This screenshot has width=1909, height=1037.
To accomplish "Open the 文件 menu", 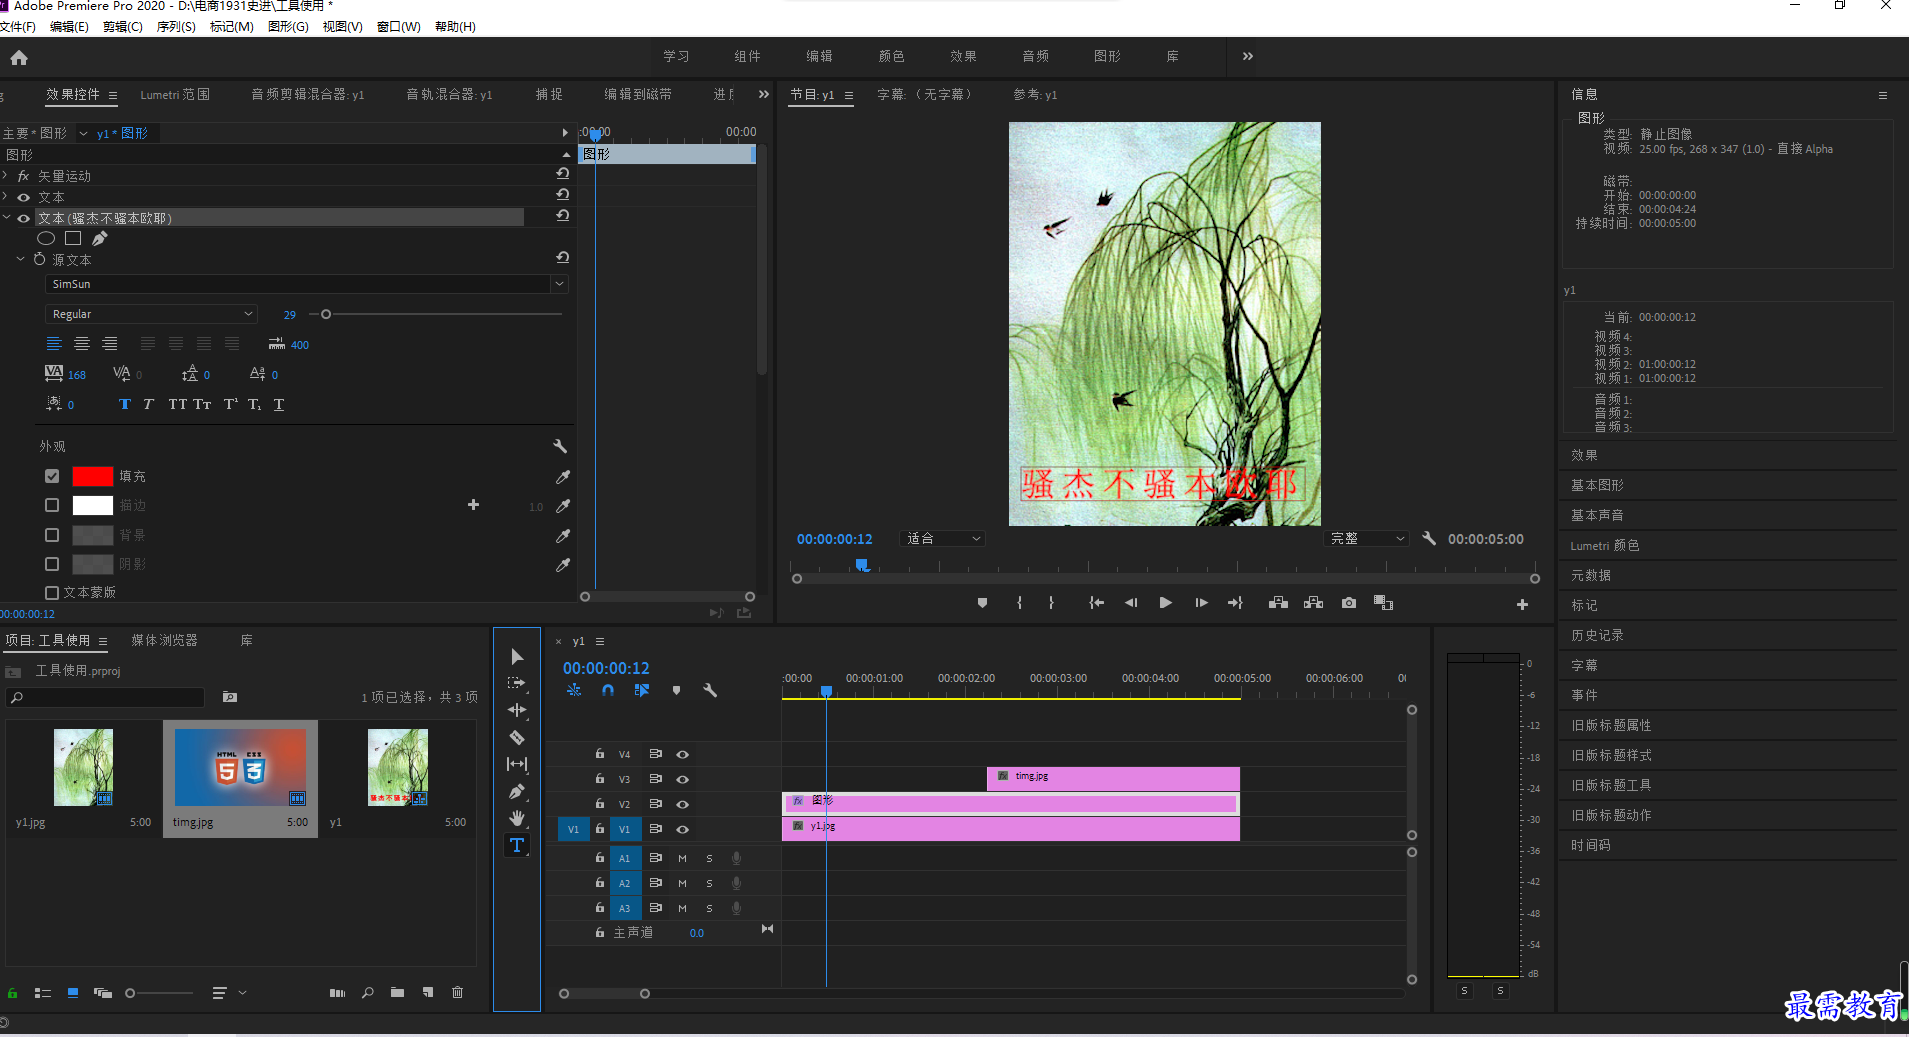I will pos(18,27).
